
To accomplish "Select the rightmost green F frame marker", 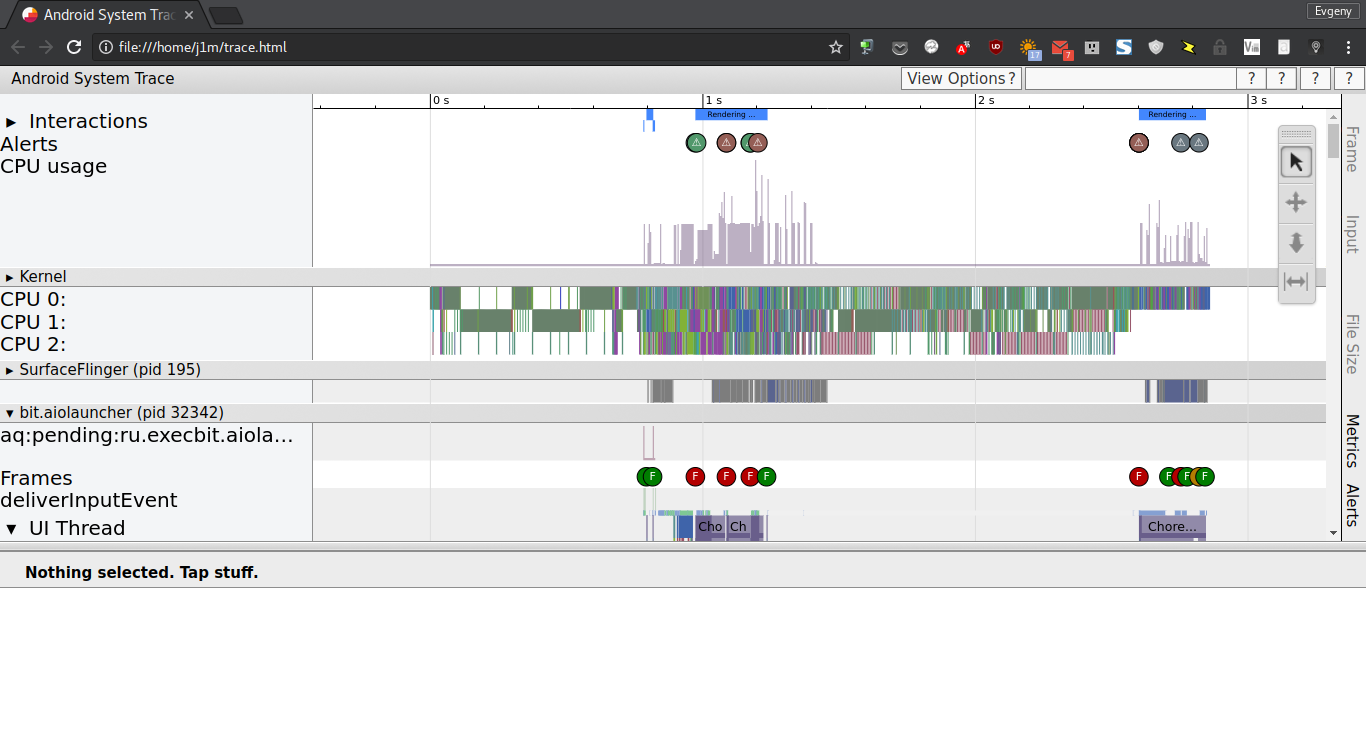I will tap(1205, 477).
